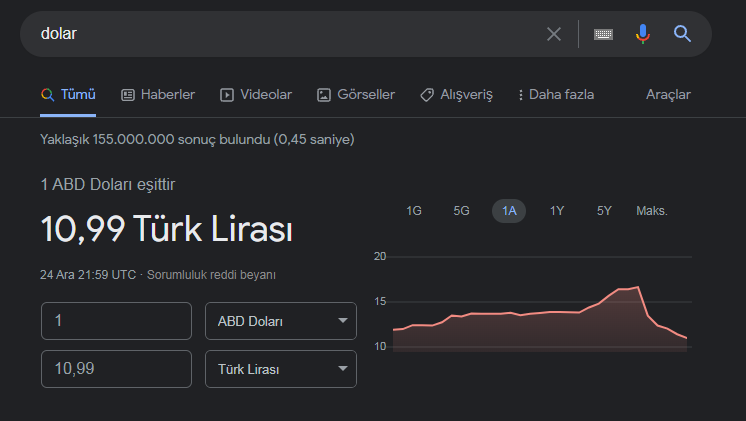This screenshot has height=421, width=746.
Task: Click the chart y-axis label 15
Action: [x=380, y=301]
